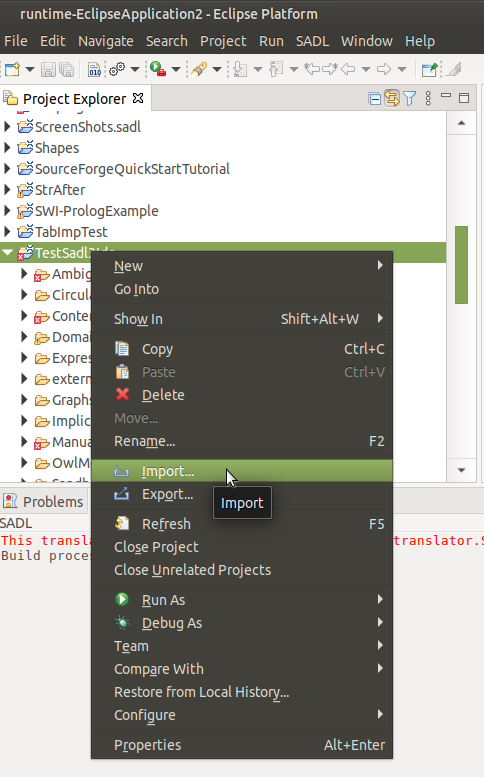Open the Compare With submenu
Viewport: 484px width, 777px height.
242,669
